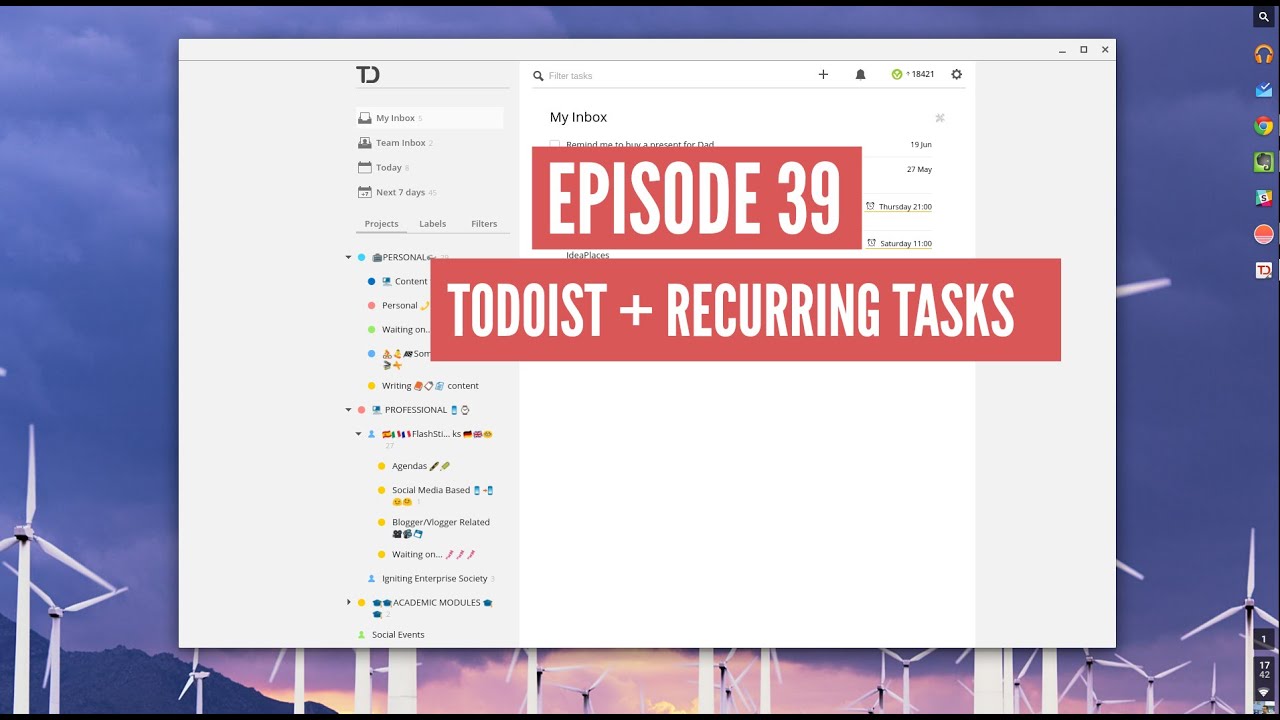Click the Saturday 11:00 due date
The image size is (1280, 720).
(x=906, y=244)
